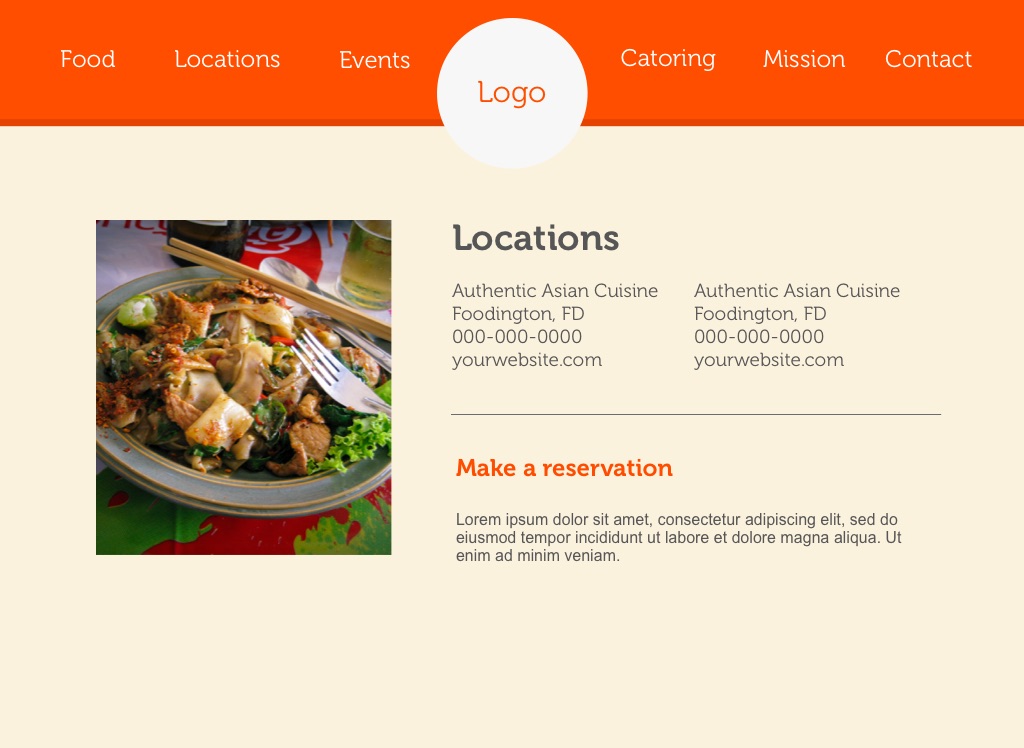Select the Events navigation link

tap(374, 59)
